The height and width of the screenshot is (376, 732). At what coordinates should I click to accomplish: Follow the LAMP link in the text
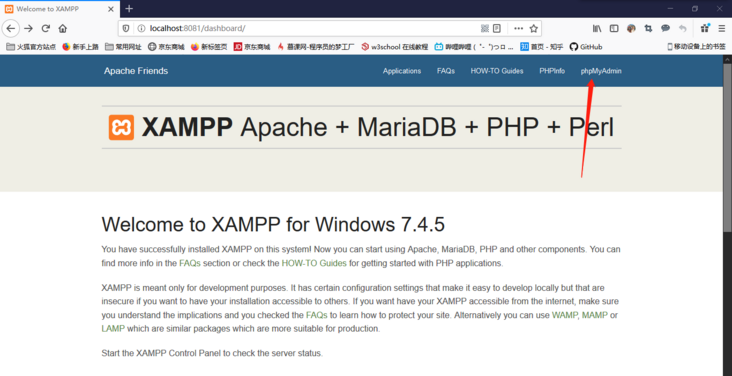click(113, 328)
